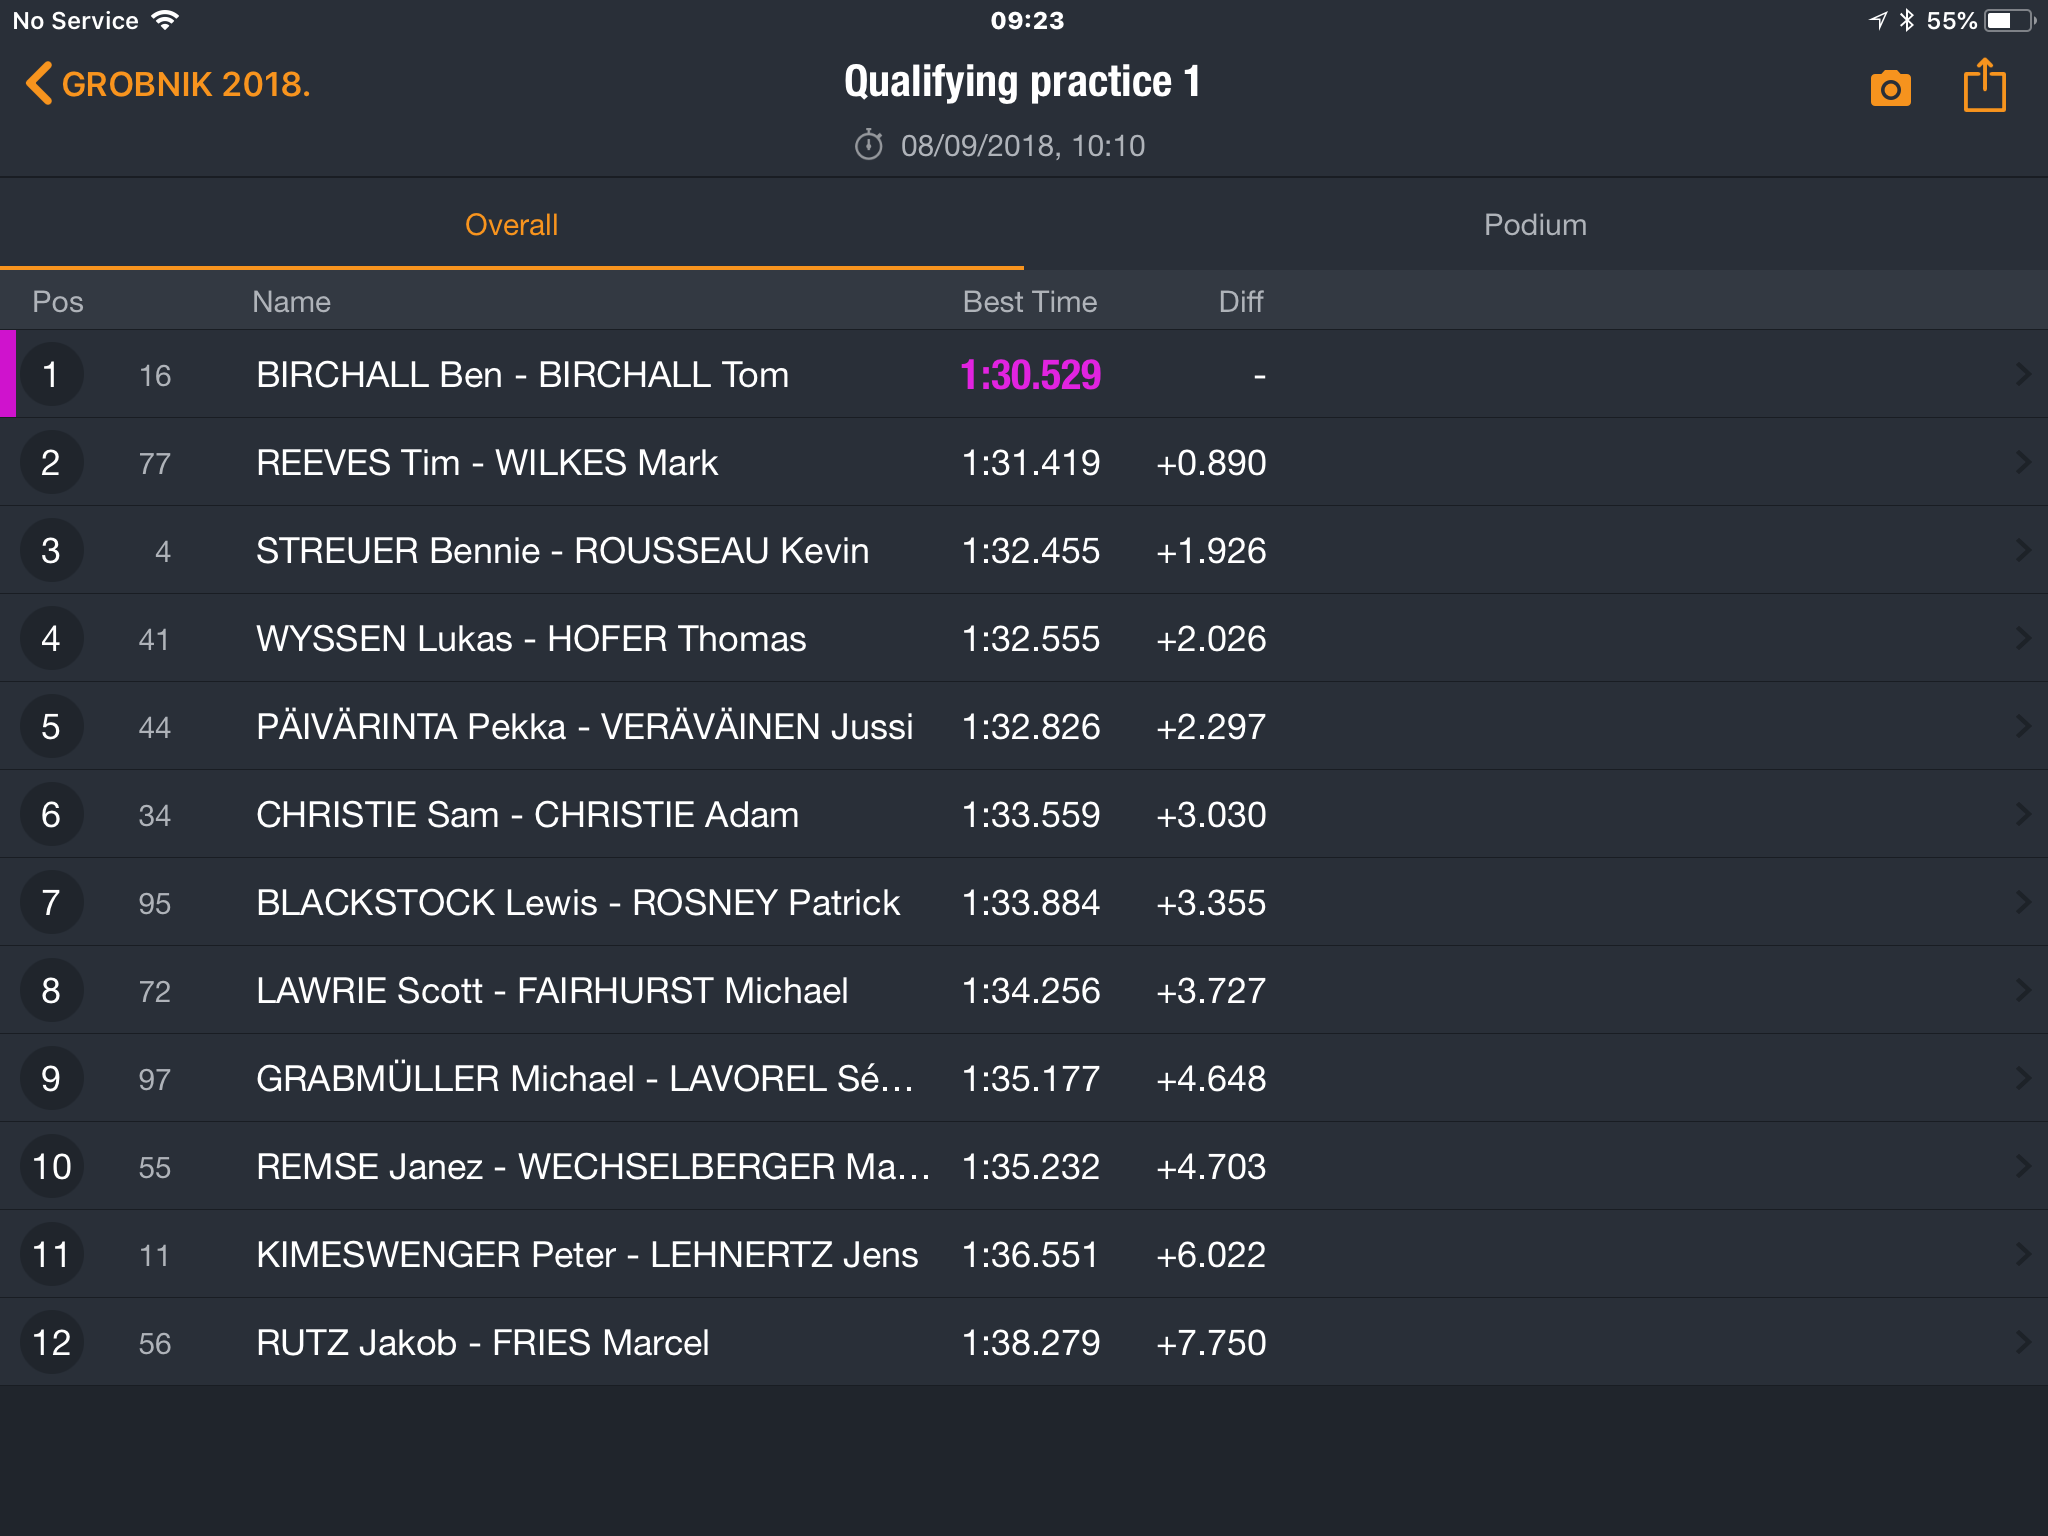Tap the stopwatch icon beside session date
The width and height of the screenshot is (2048, 1536).
coord(868,145)
